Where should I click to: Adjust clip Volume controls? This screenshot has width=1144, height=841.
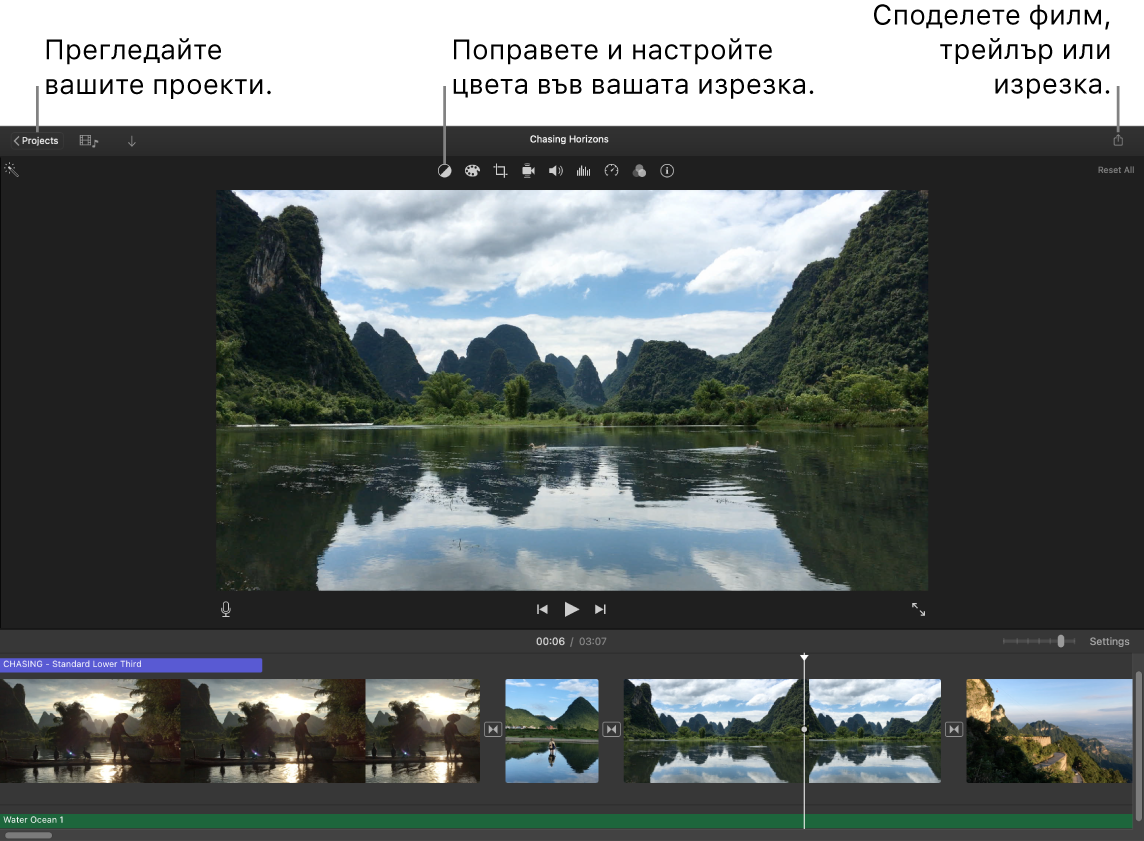click(556, 170)
